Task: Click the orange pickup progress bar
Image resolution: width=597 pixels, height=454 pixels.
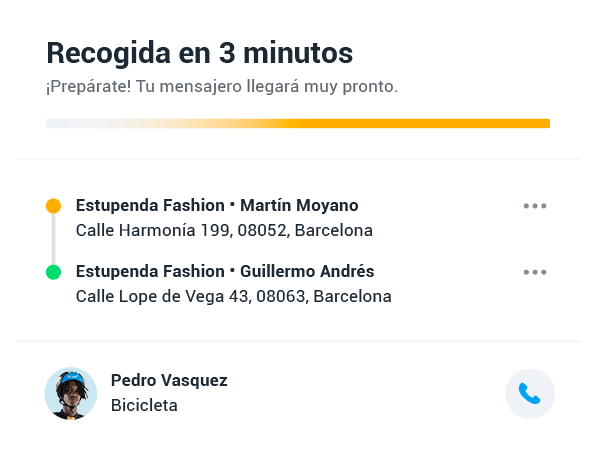Action: 298,123
